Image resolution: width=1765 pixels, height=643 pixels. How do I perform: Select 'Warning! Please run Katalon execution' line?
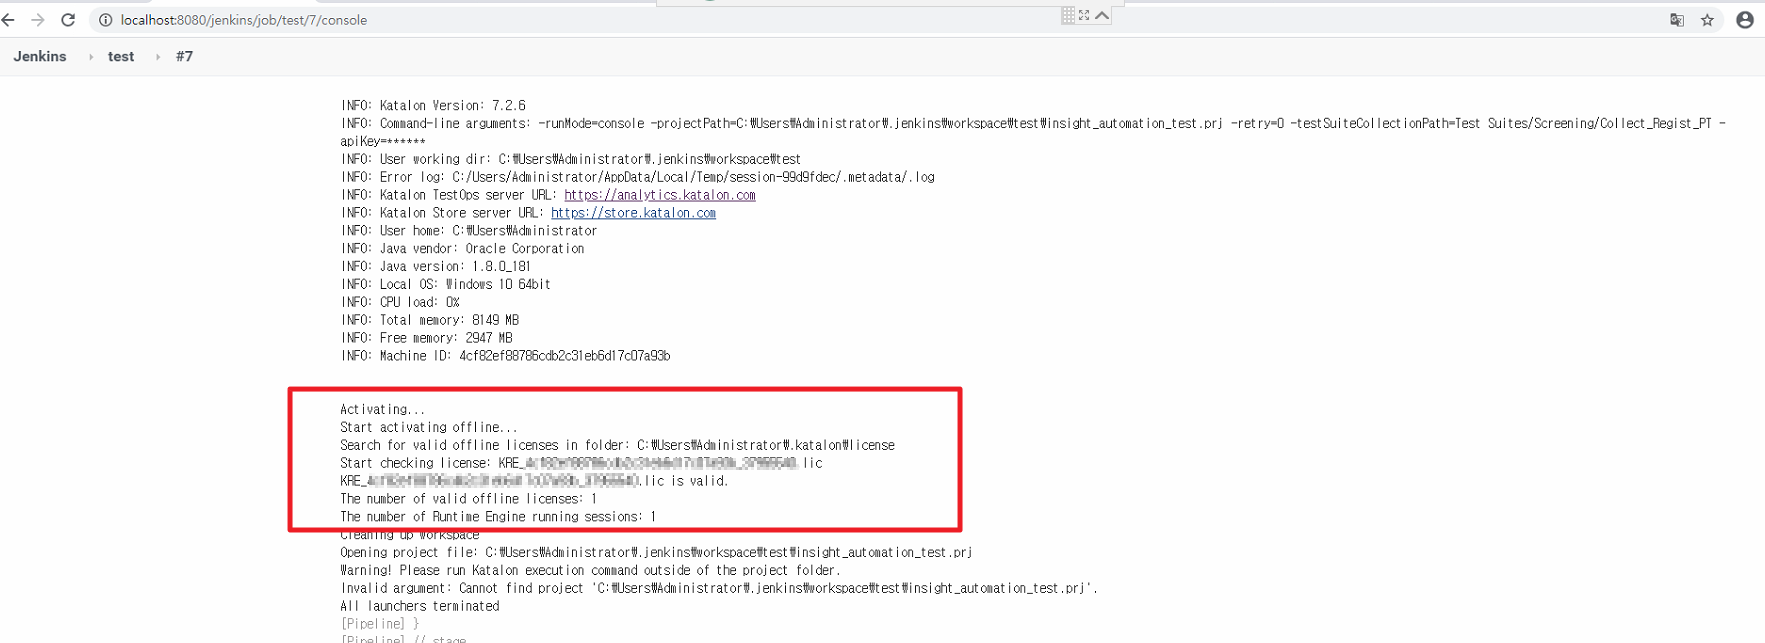[x=591, y=571]
